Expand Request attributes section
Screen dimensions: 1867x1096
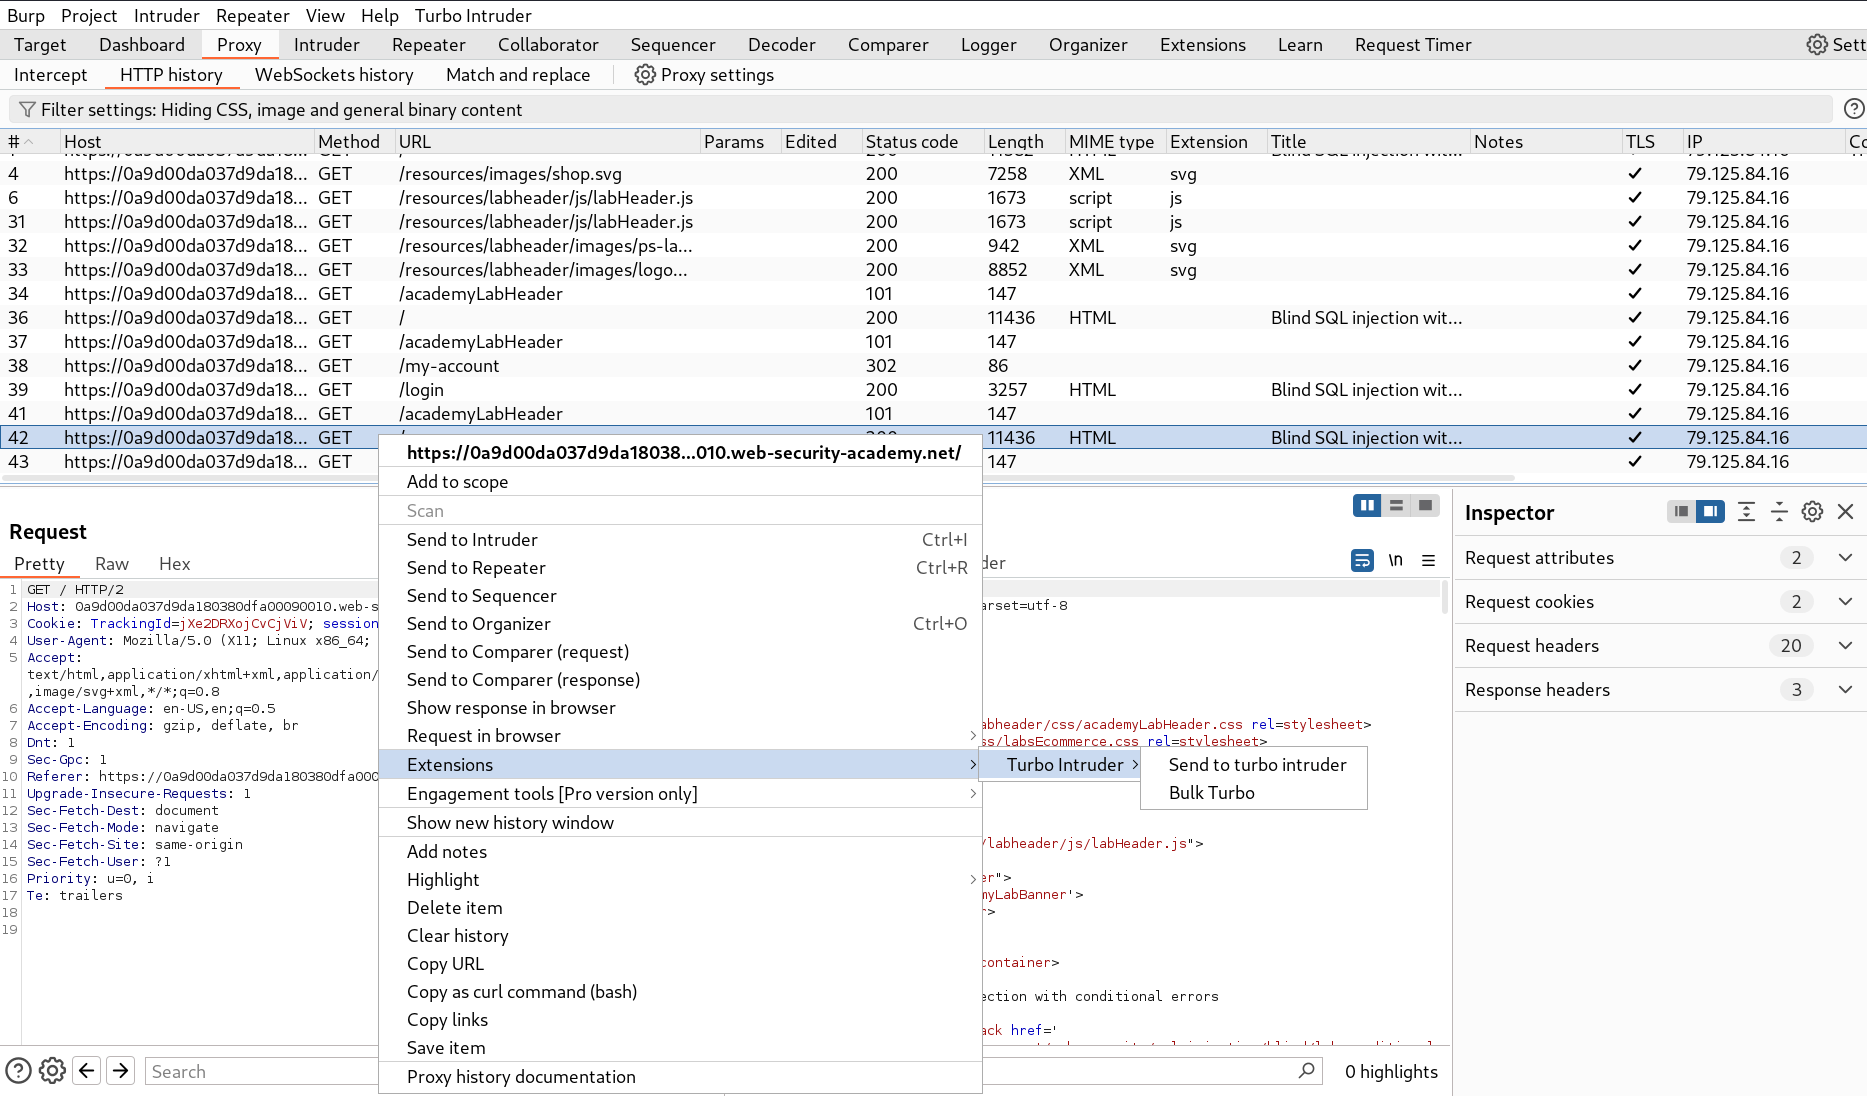tap(1845, 558)
